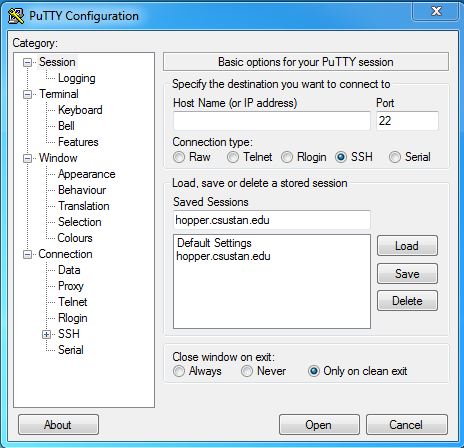Collapse the Session tree node
Image resolution: width=464 pixels, height=448 pixels.
pos(27,62)
